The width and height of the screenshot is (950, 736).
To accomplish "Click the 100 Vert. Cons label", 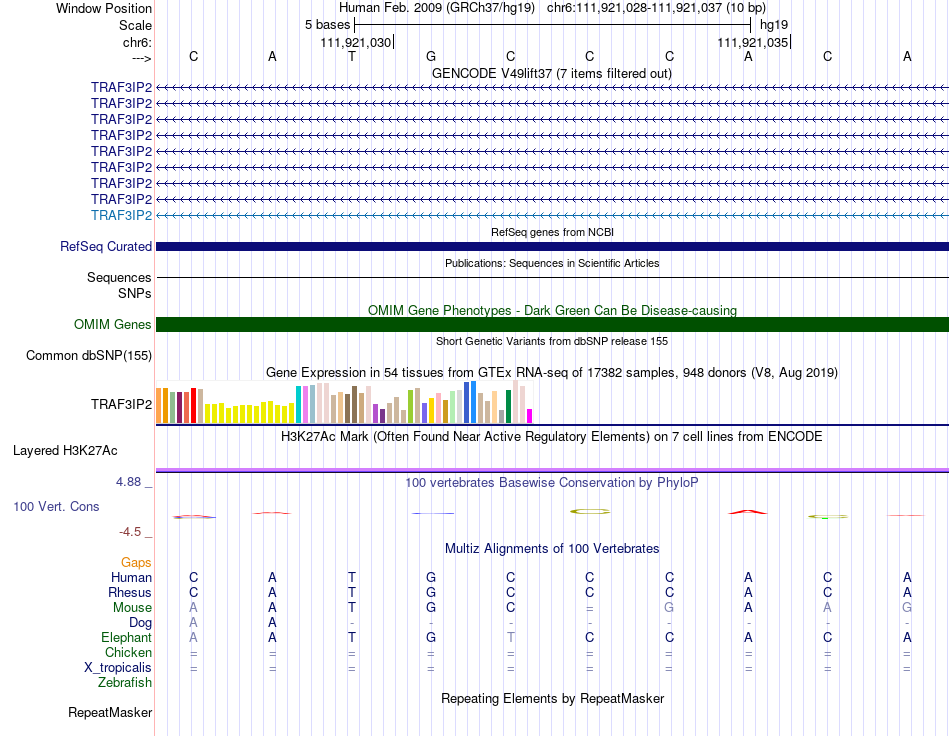I will (x=56, y=506).
